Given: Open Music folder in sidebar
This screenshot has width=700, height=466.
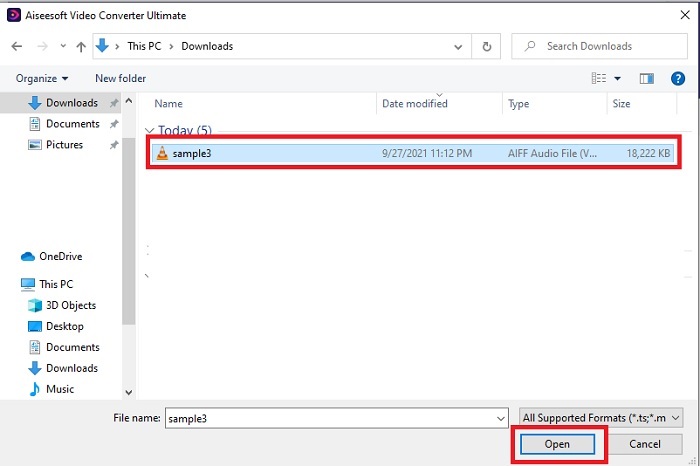Looking at the screenshot, I should point(51,389).
